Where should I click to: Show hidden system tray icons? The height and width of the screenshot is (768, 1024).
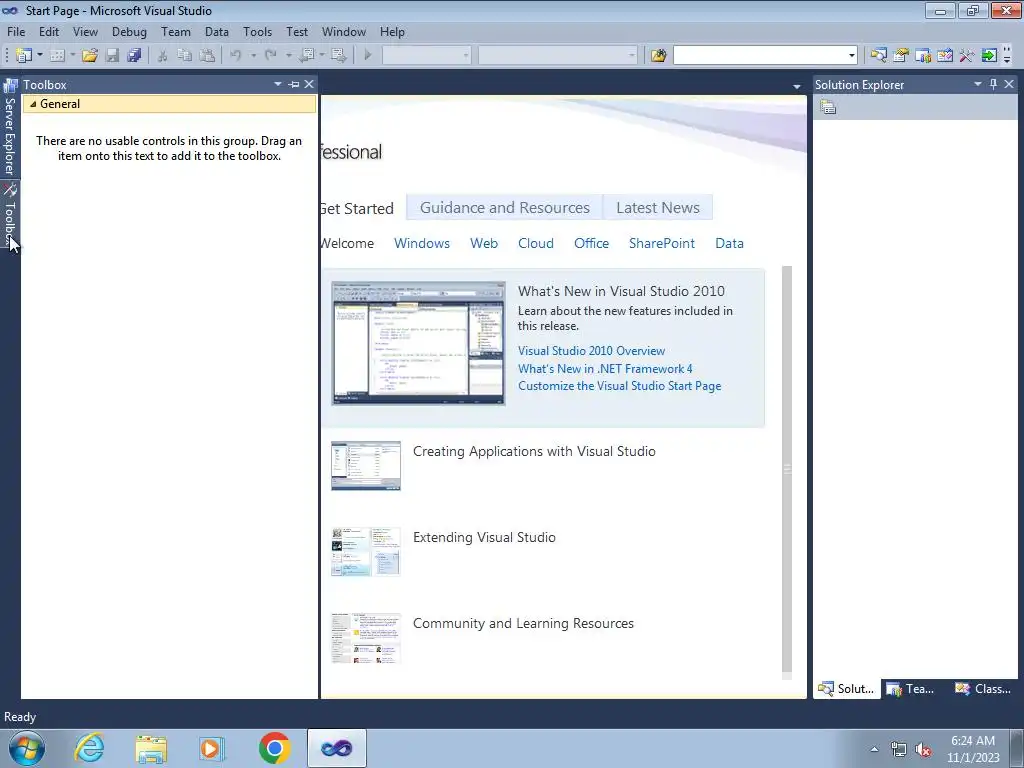click(x=874, y=749)
